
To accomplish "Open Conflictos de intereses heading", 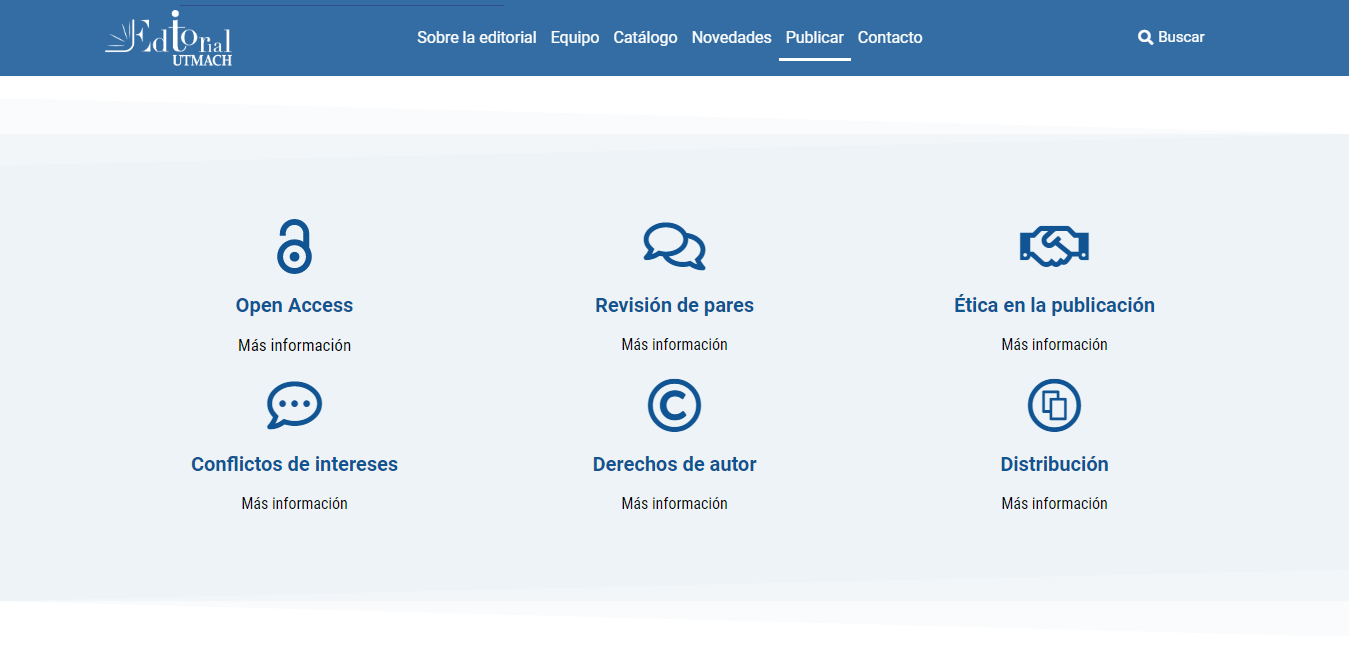I will tap(294, 464).
